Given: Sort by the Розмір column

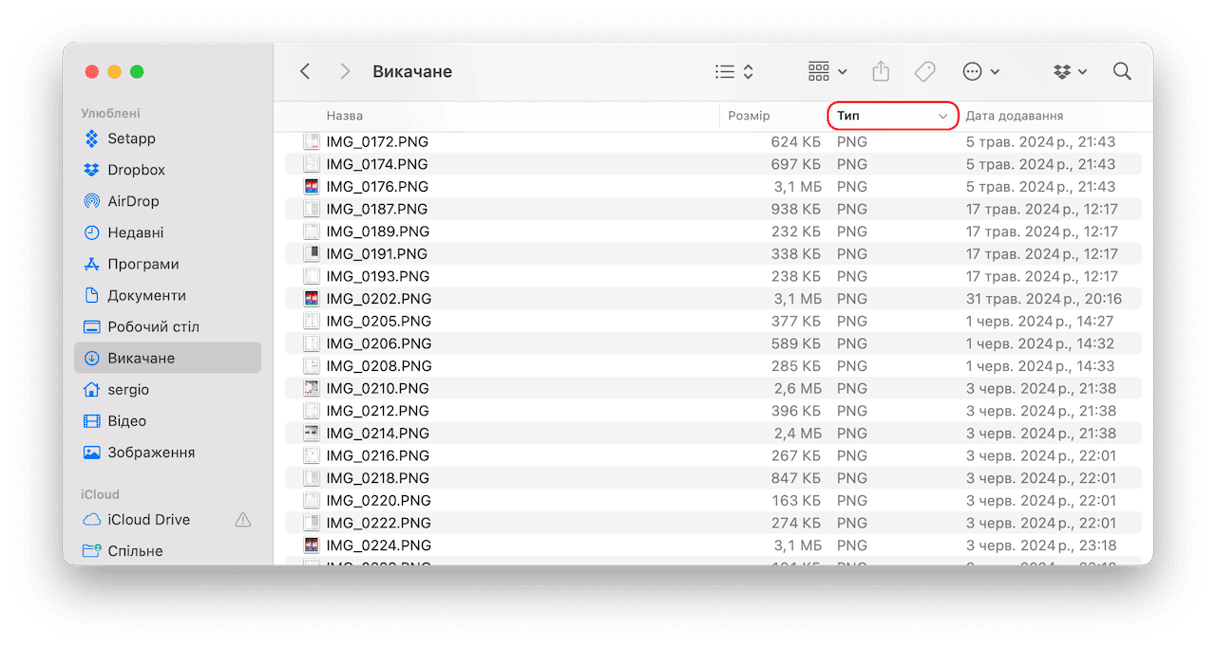Looking at the screenshot, I should [x=749, y=116].
